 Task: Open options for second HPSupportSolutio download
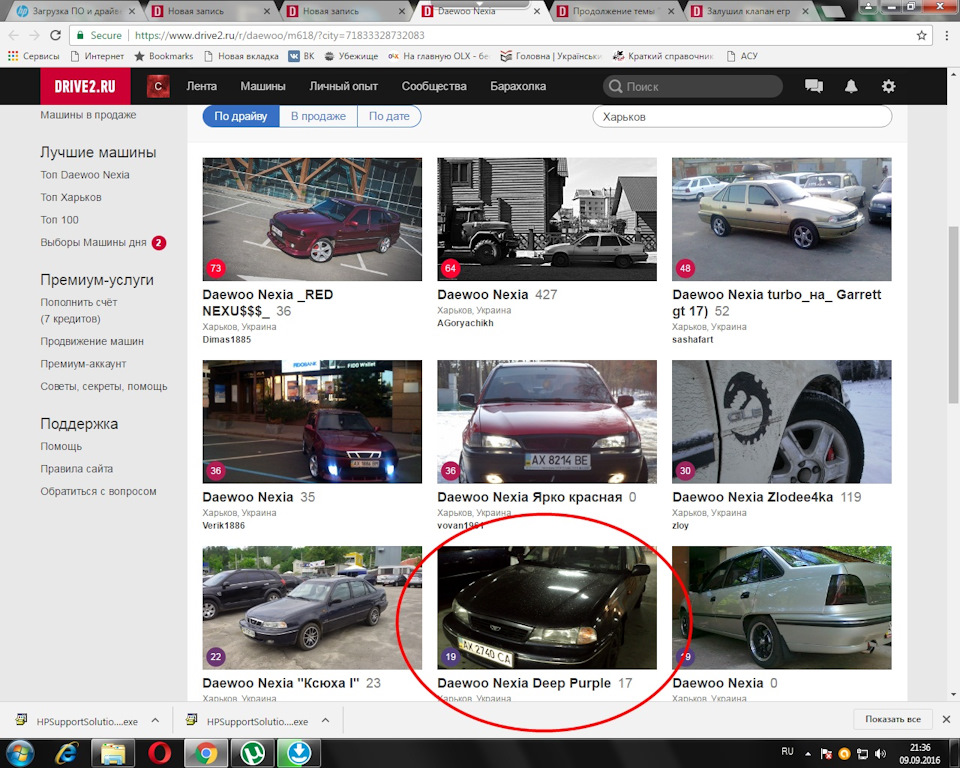[326, 720]
